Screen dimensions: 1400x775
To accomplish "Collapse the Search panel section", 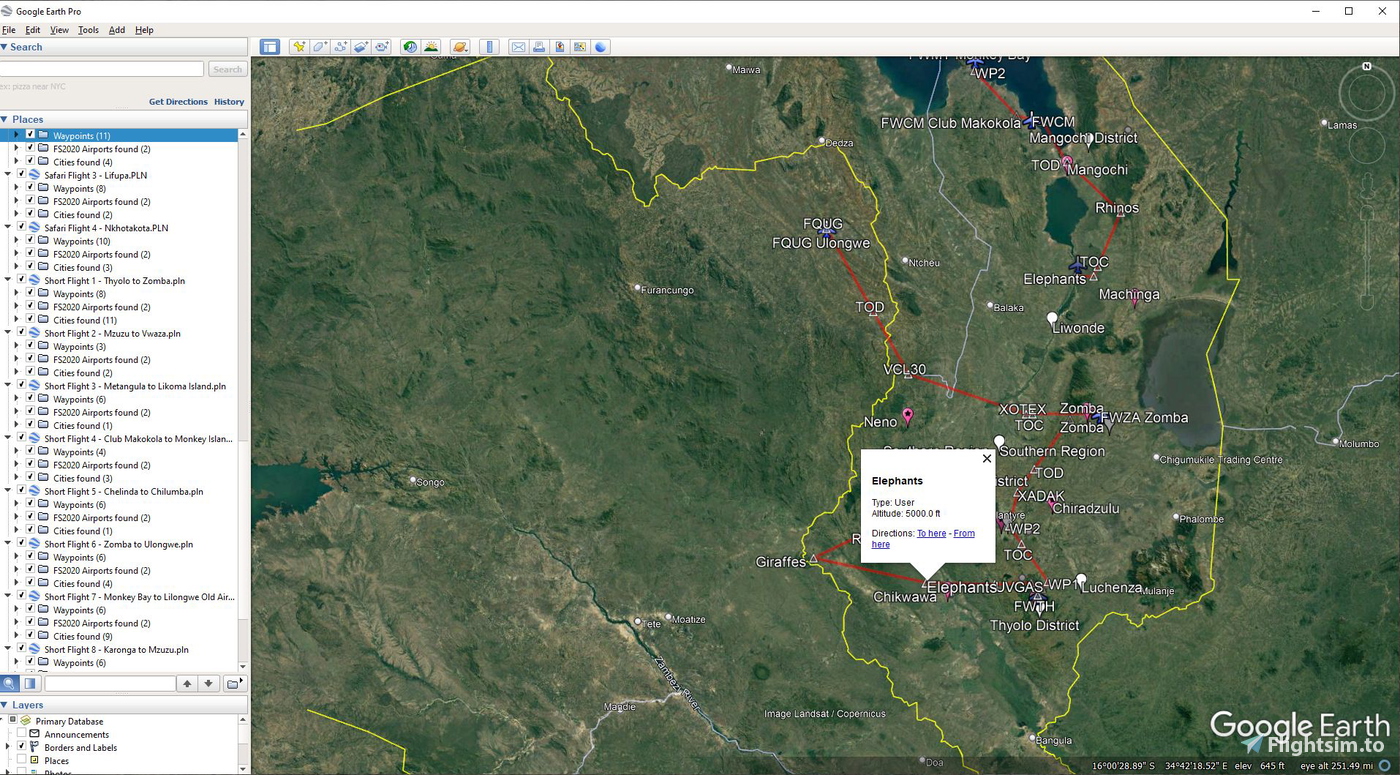I will pos(4,47).
